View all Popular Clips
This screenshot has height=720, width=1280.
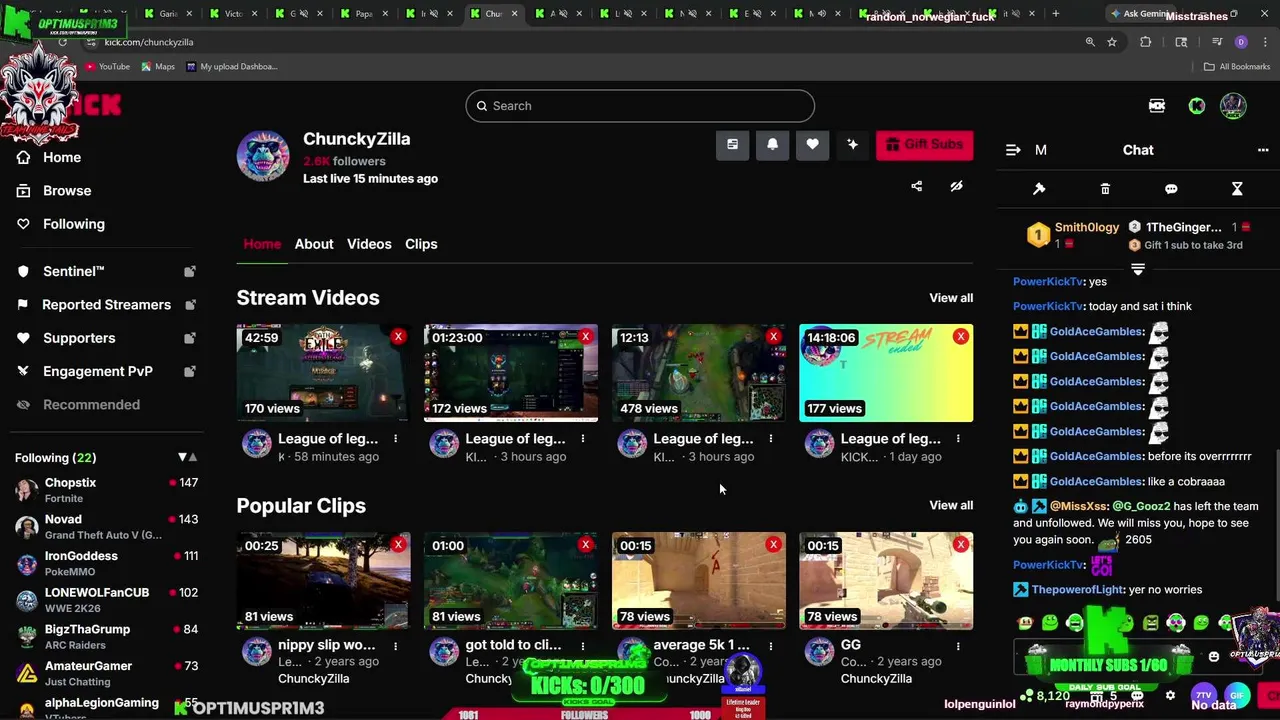951,505
